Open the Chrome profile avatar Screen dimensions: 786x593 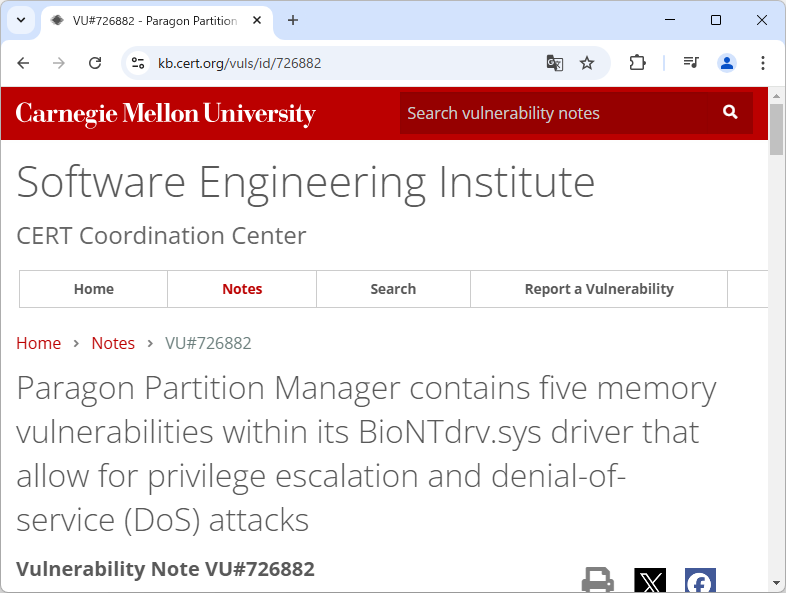point(726,63)
